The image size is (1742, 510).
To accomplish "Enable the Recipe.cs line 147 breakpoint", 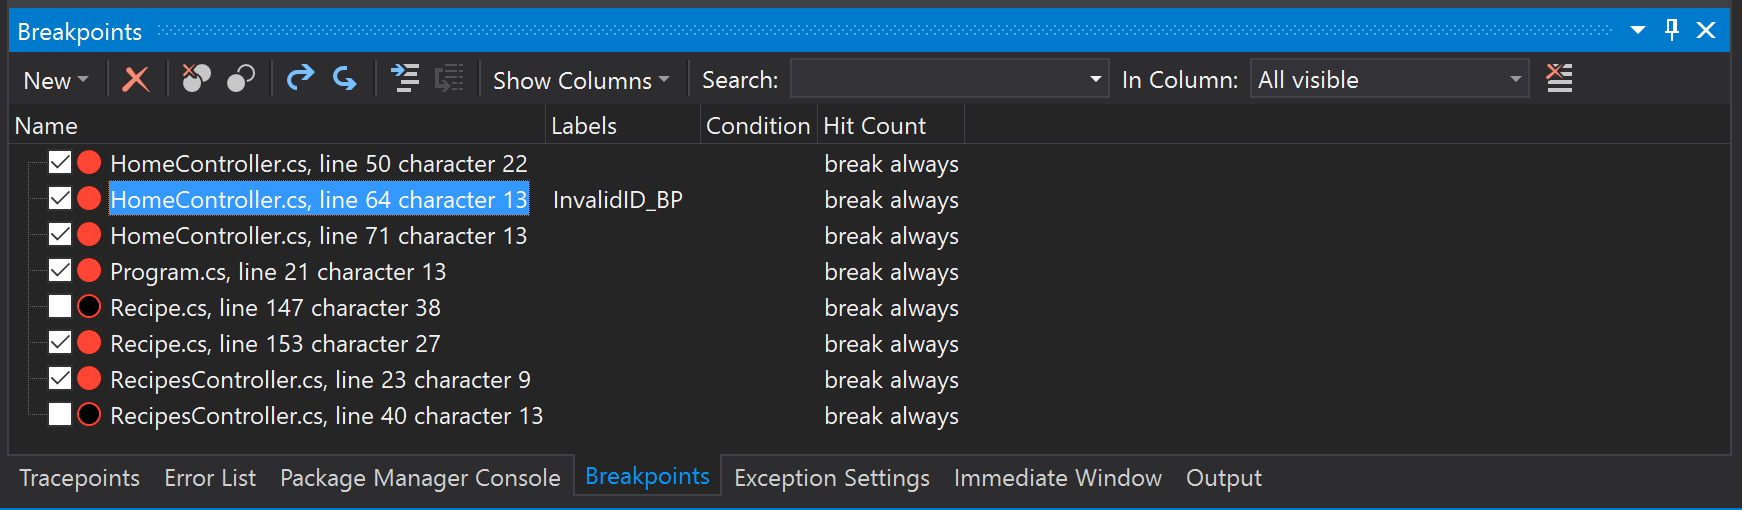I will point(60,307).
